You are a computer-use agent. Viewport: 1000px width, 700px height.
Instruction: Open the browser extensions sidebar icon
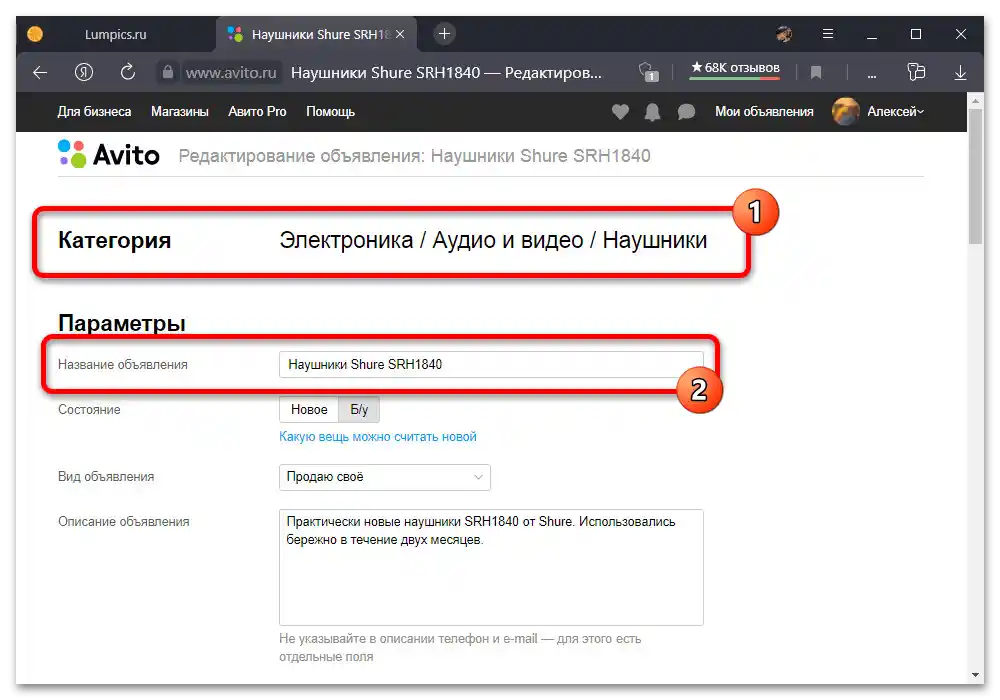pos(916,72)
